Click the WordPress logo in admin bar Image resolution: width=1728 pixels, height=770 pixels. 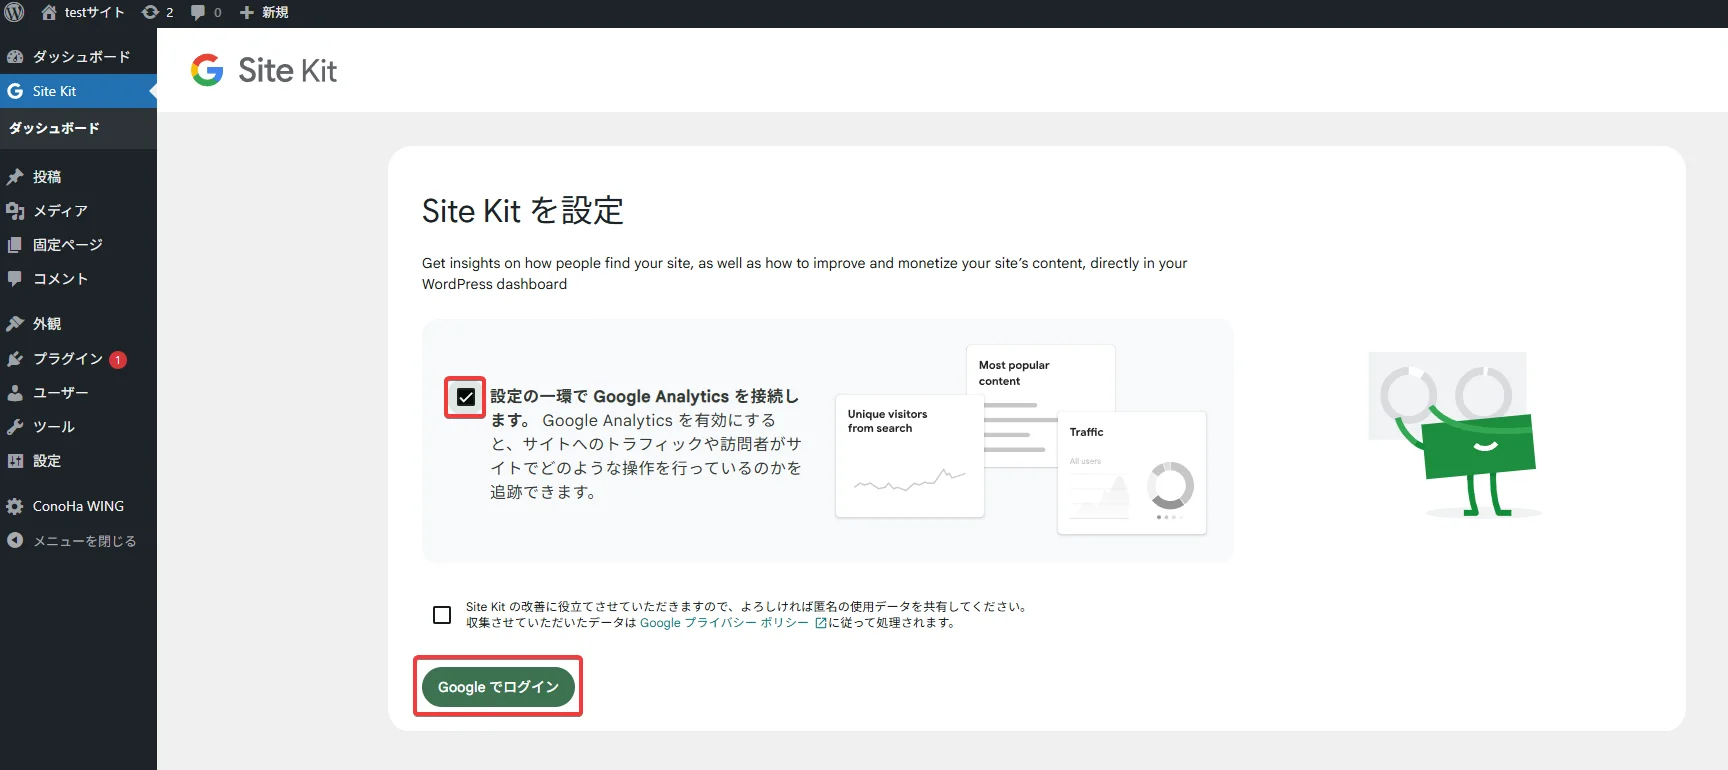tap(14, 12)
